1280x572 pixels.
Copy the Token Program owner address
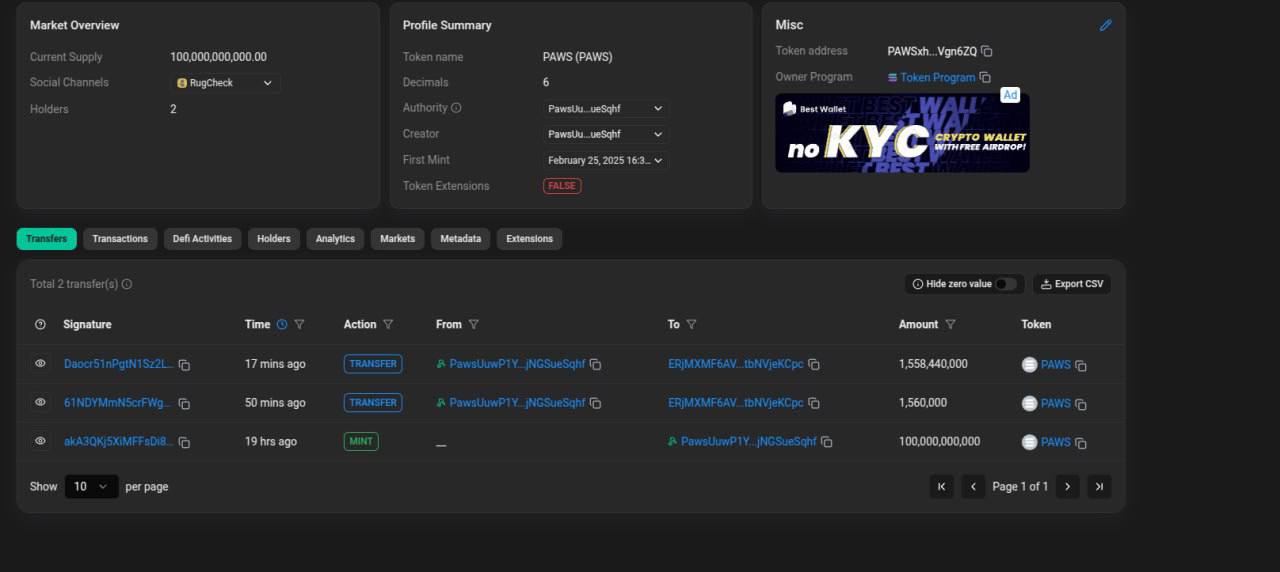point(985,78)
